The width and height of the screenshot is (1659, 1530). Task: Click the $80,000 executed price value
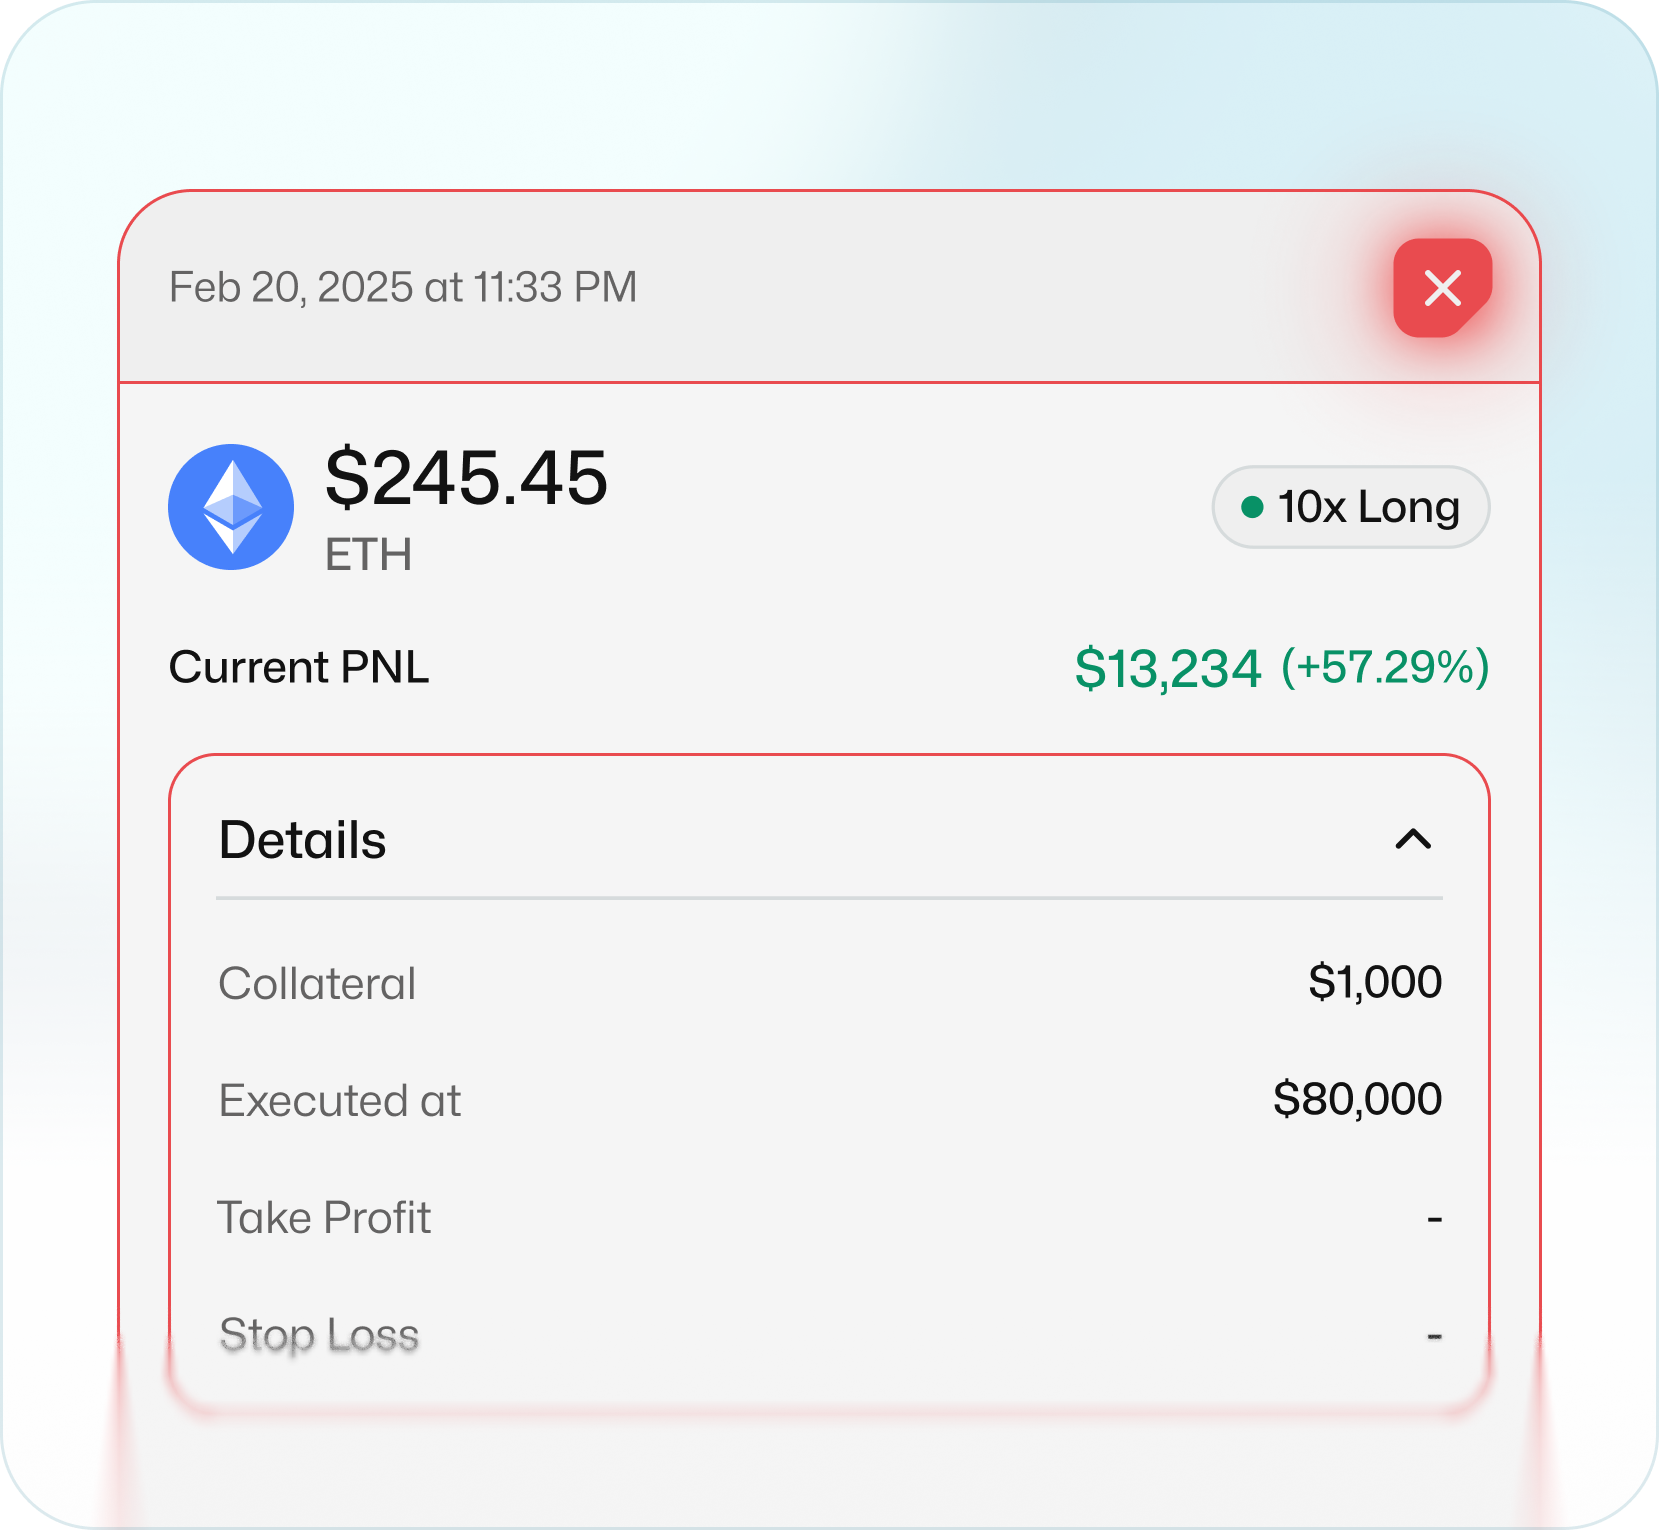click(1357, 1099)
